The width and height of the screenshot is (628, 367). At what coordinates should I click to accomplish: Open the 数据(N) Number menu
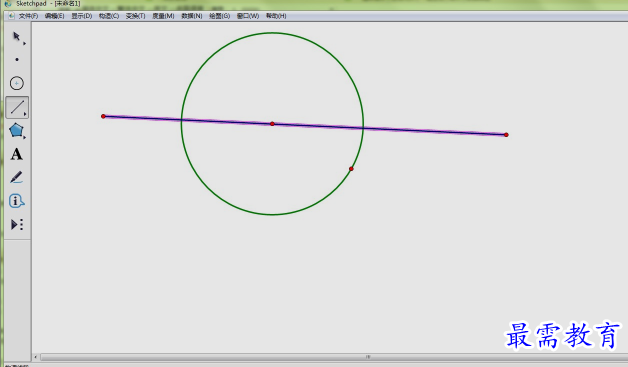click(192, 16)
